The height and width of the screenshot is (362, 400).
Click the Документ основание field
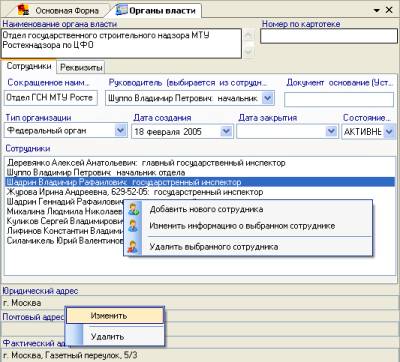pos(339,99)
